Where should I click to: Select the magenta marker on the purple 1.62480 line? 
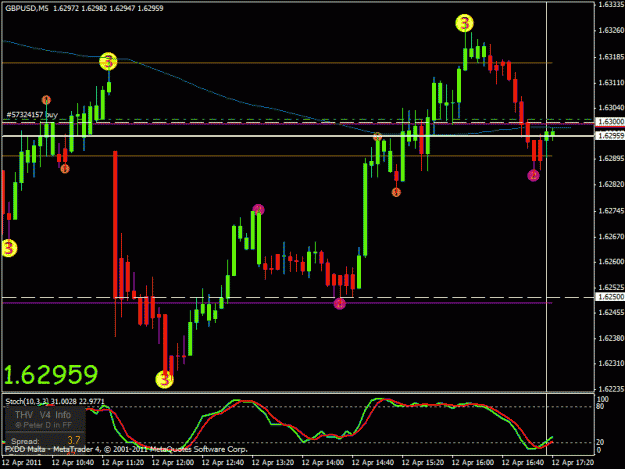pos(340,304)
